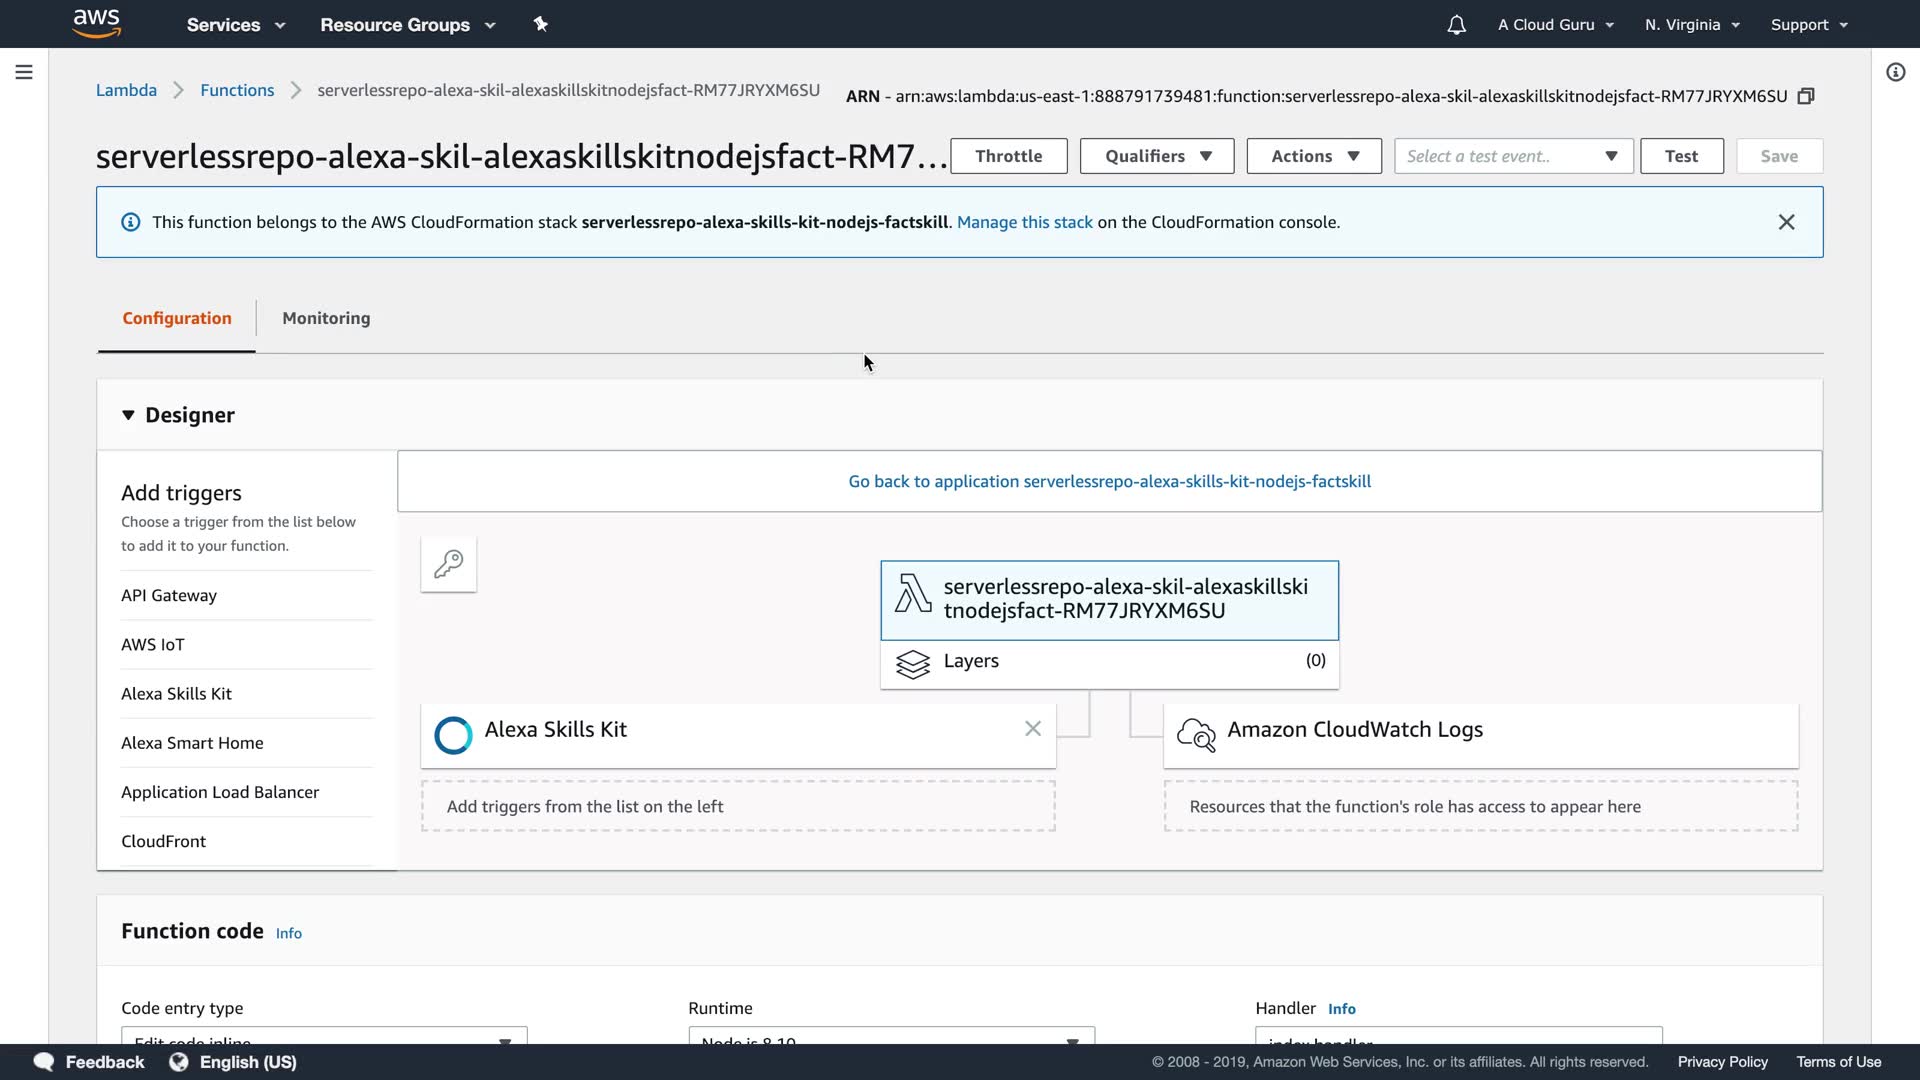
Task: Click the AWS logo icon
Action: (x=96, y=23)
